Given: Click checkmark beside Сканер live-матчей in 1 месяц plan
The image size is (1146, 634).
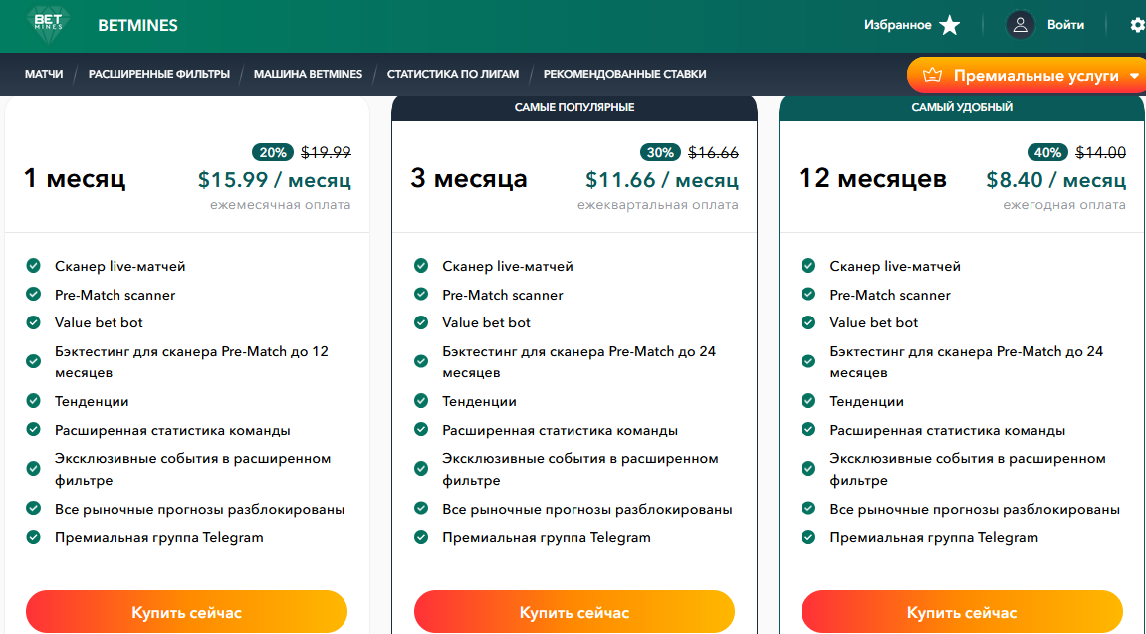Looking at the screenshot, I should pyautogui.click(x=34, y=265).
